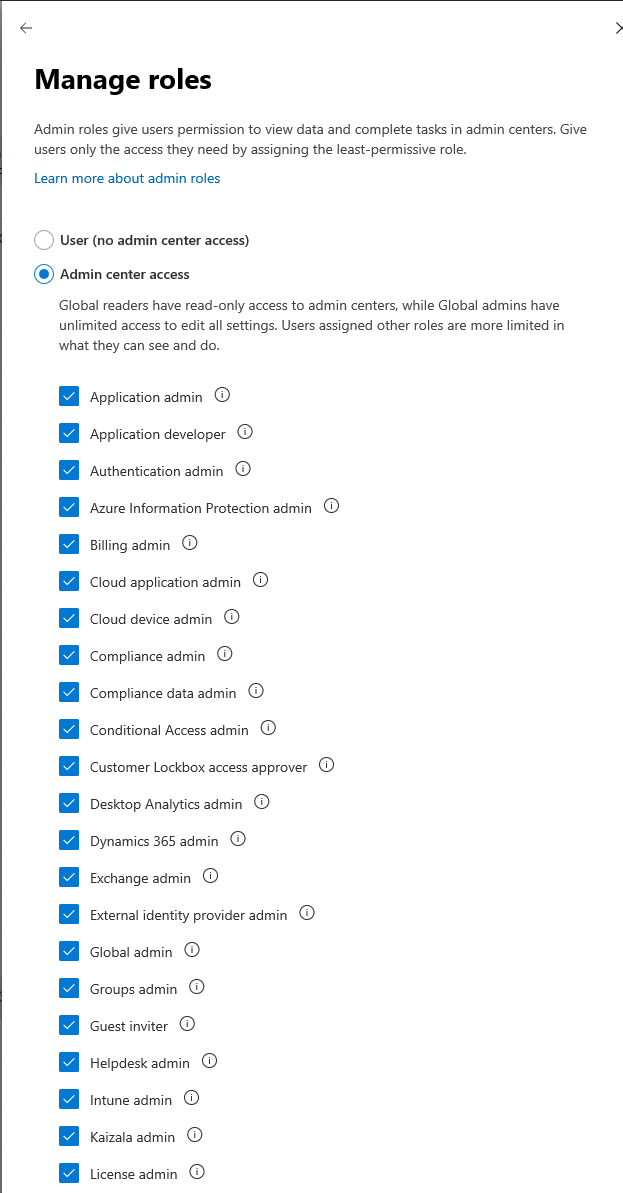The width and height of the screenshot is (623, 1193).
Task: Click info icon beside Global admin
Action: click(x=192, y=950)
